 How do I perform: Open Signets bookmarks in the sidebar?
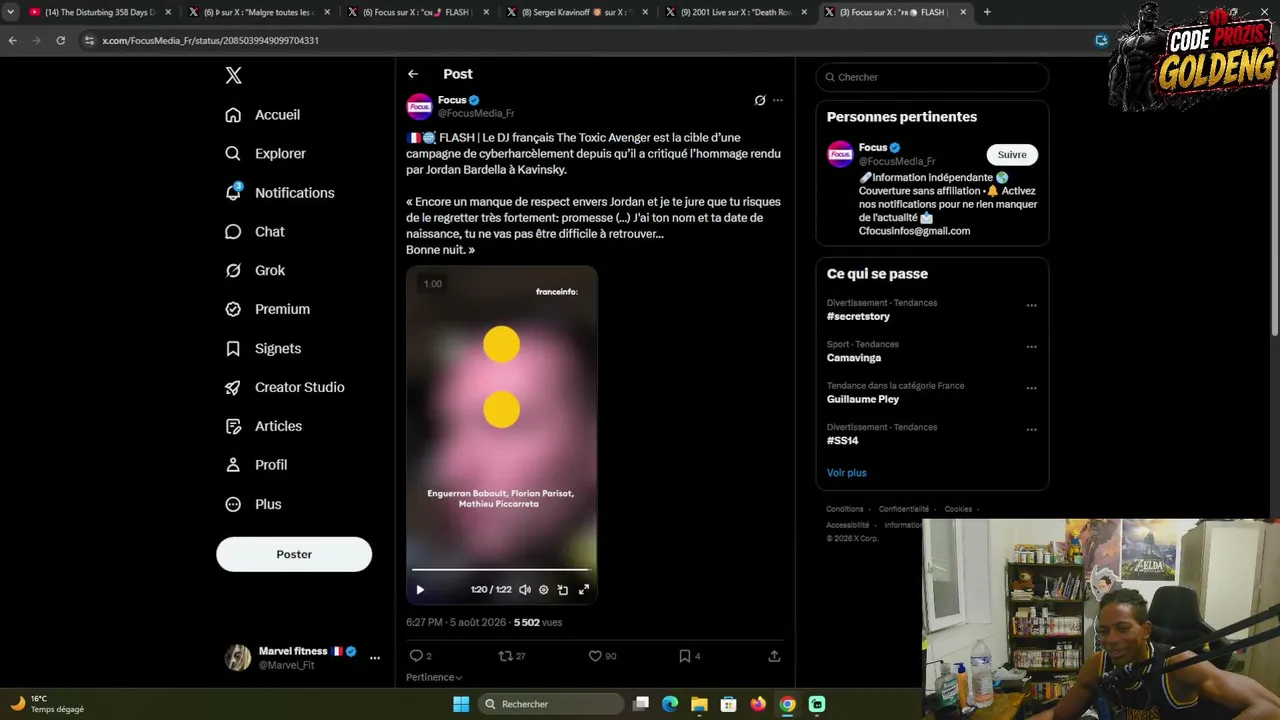tap(264, 349)
